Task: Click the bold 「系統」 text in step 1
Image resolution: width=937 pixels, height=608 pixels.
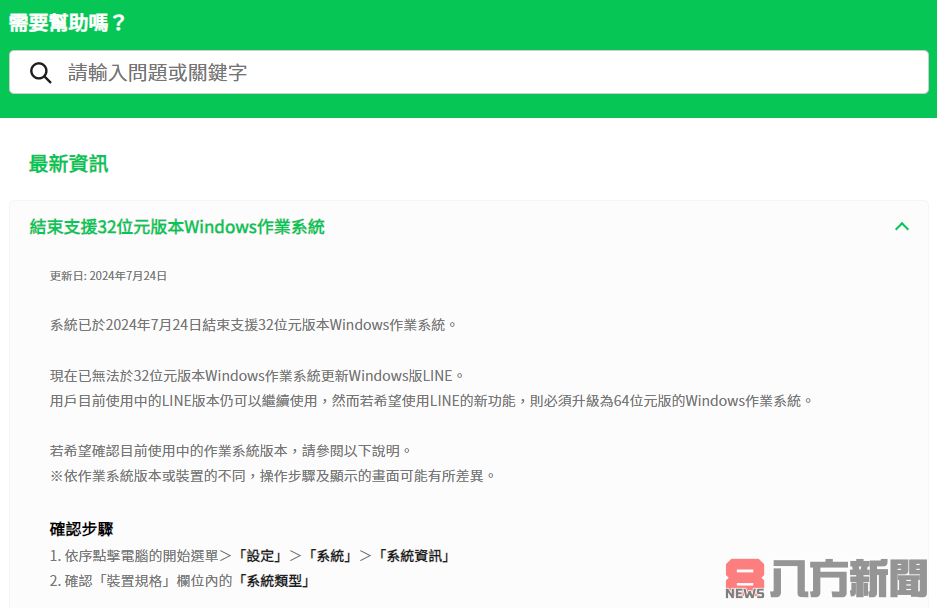Action: 330,556
